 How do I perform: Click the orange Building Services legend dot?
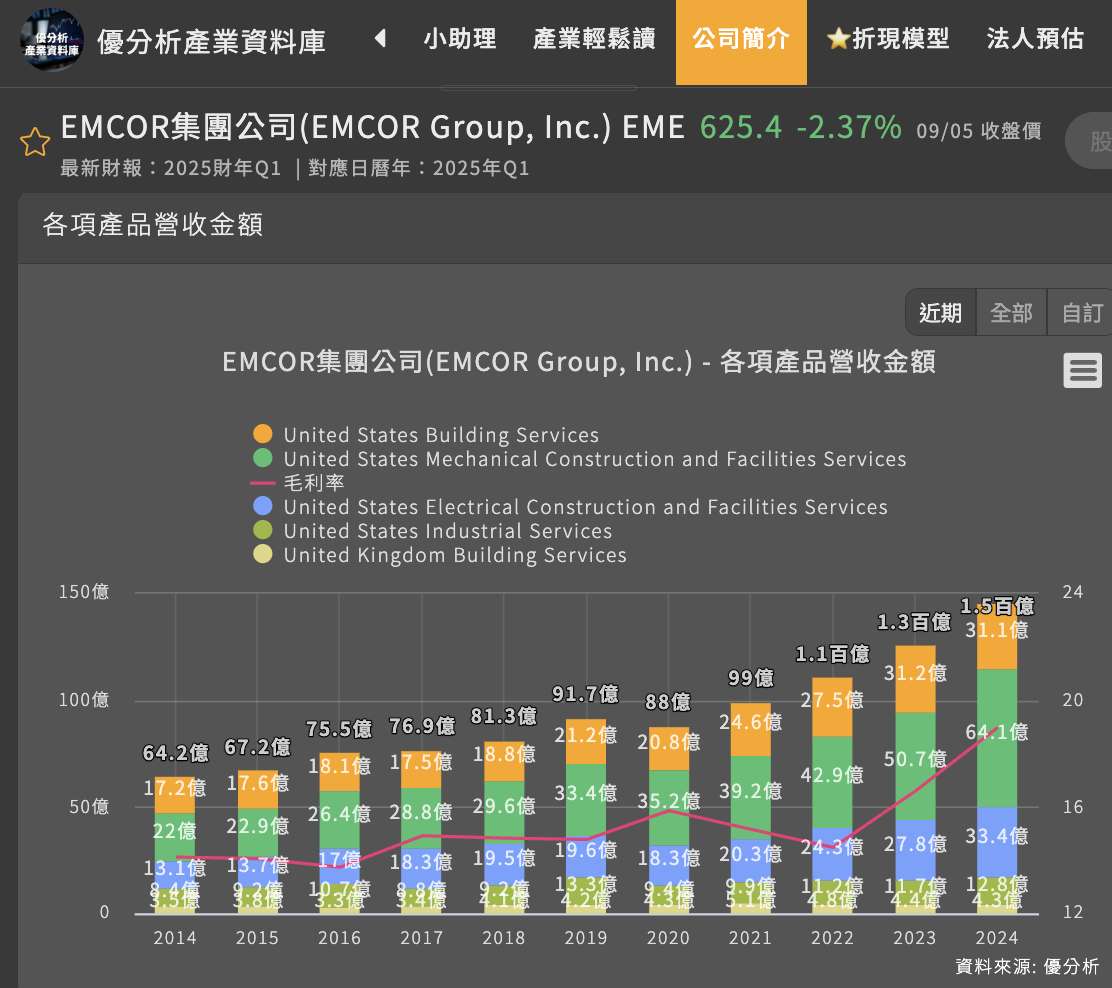coord(263,433)
